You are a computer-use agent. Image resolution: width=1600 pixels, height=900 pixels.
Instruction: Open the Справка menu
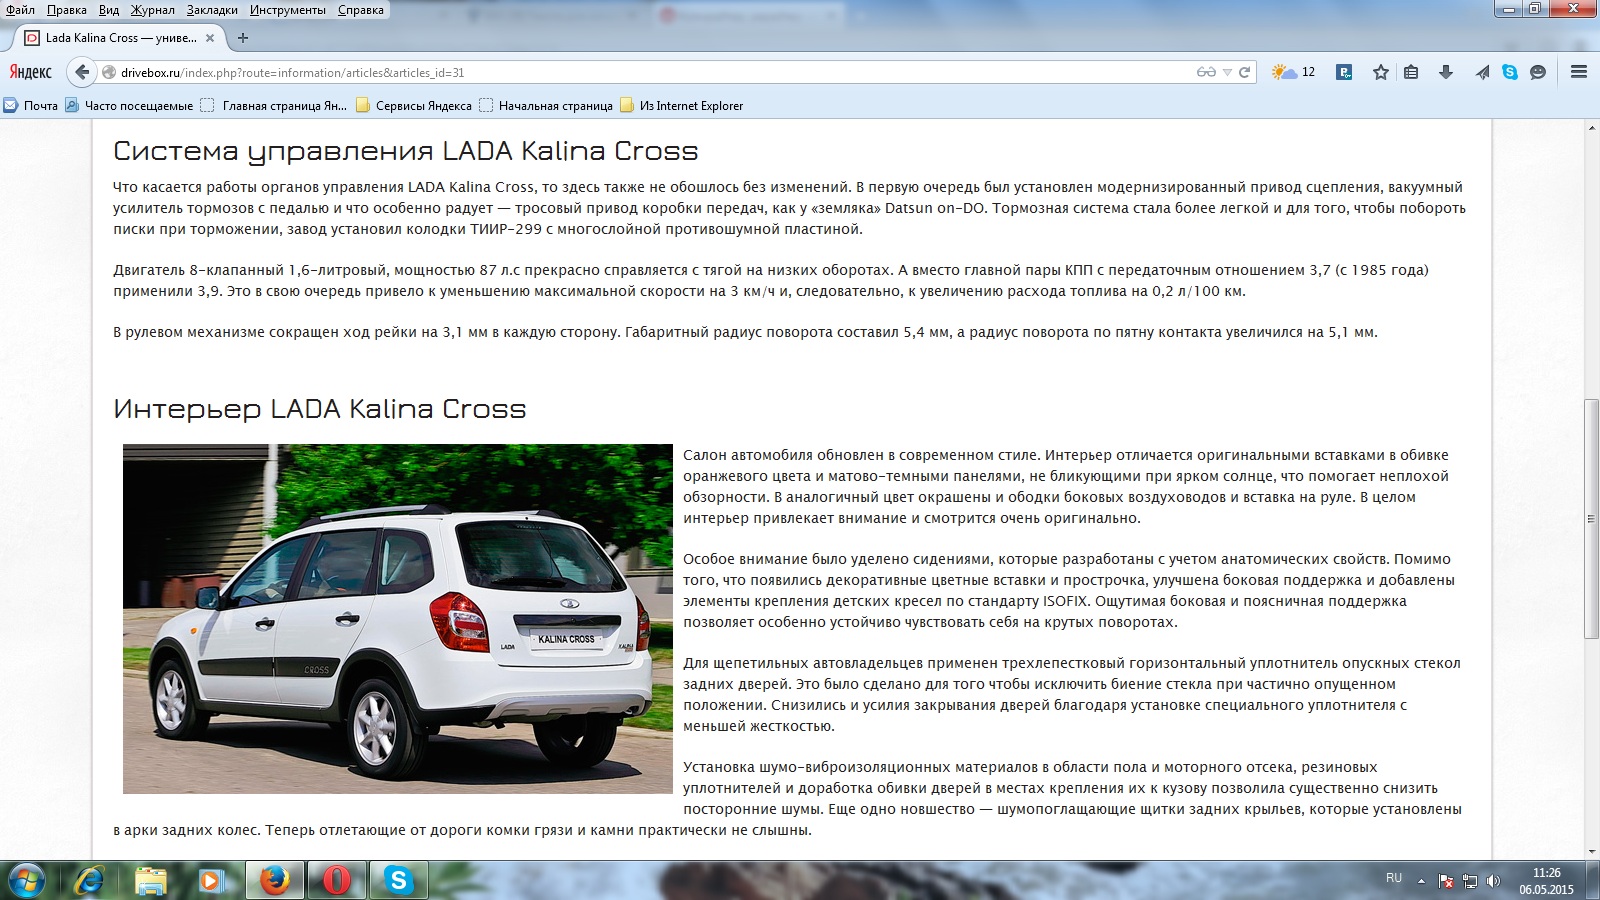click(361, 10)
